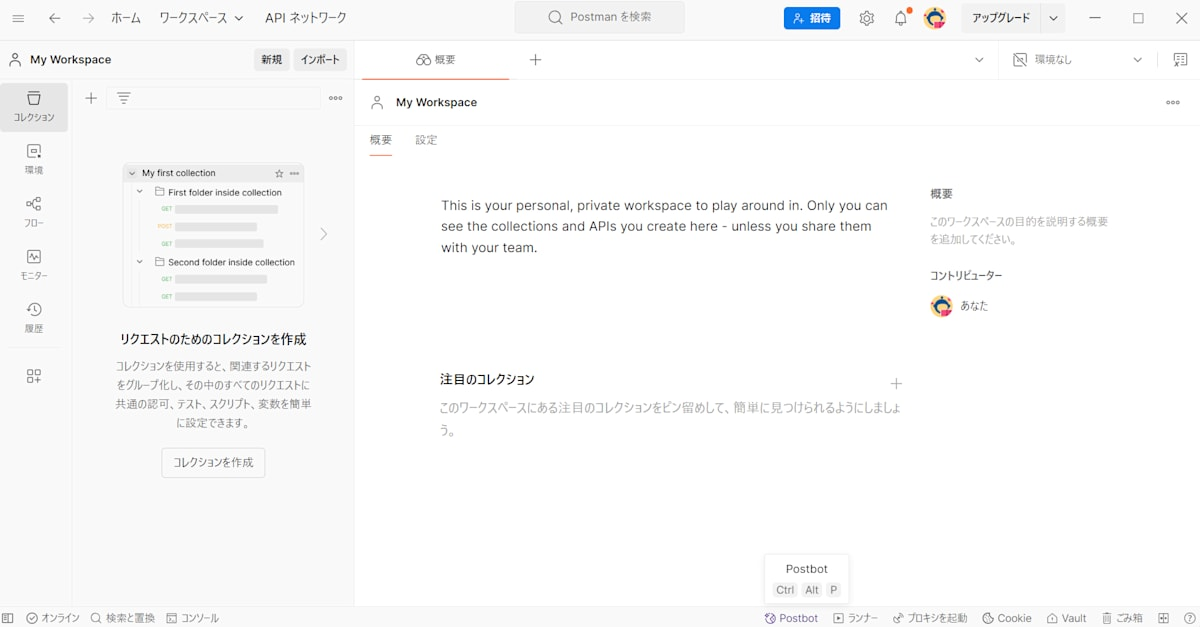Click the plus to create new collection

pyautogui.click(x=91, y=98)
